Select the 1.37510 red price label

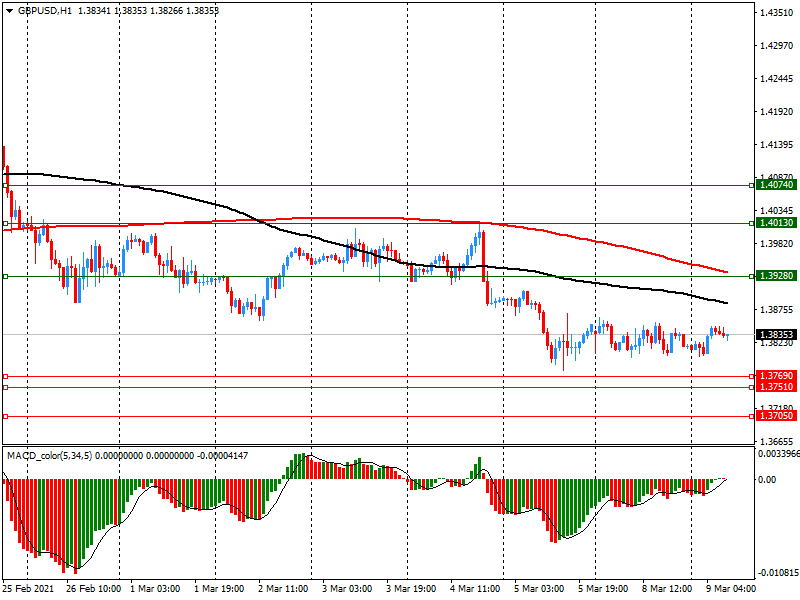tap(776, 386)
